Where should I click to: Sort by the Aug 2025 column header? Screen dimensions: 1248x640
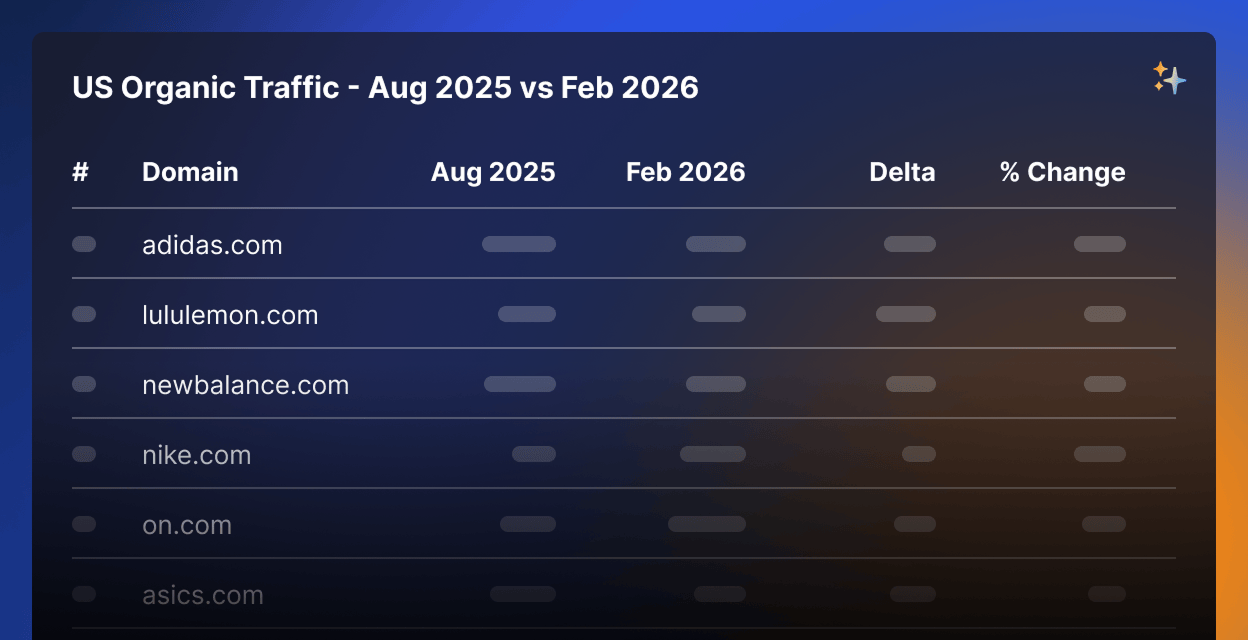coord(493,172)
